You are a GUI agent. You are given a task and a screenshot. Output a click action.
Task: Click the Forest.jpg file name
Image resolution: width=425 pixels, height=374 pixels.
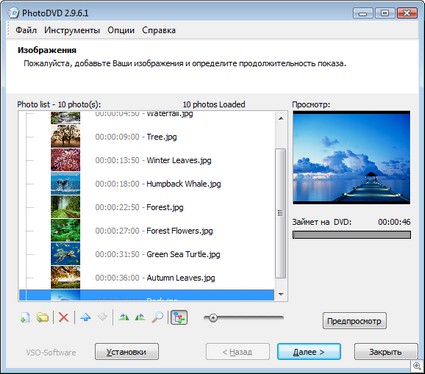165,207
